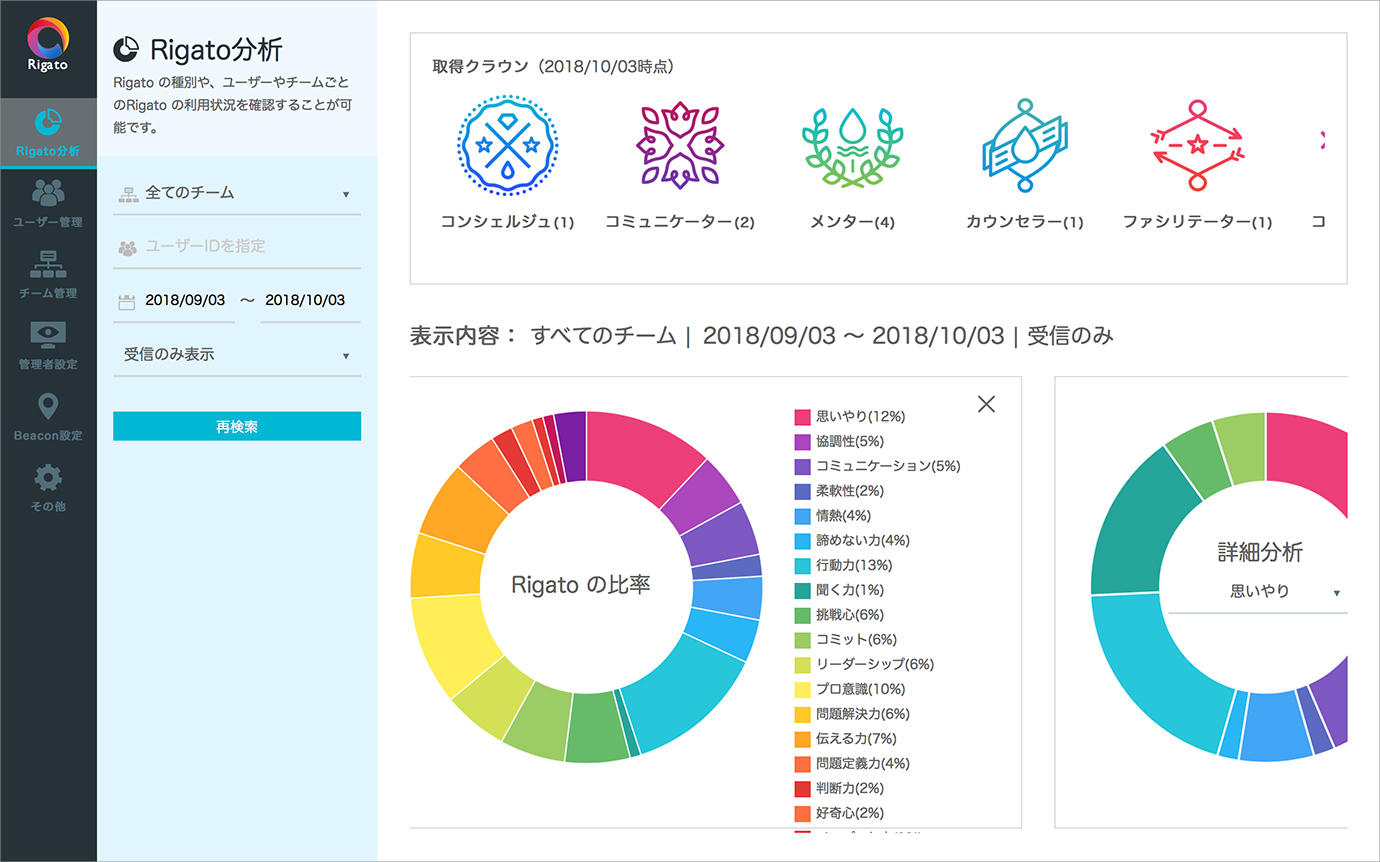Click the Rigato分析 page heading

(216, 49)
